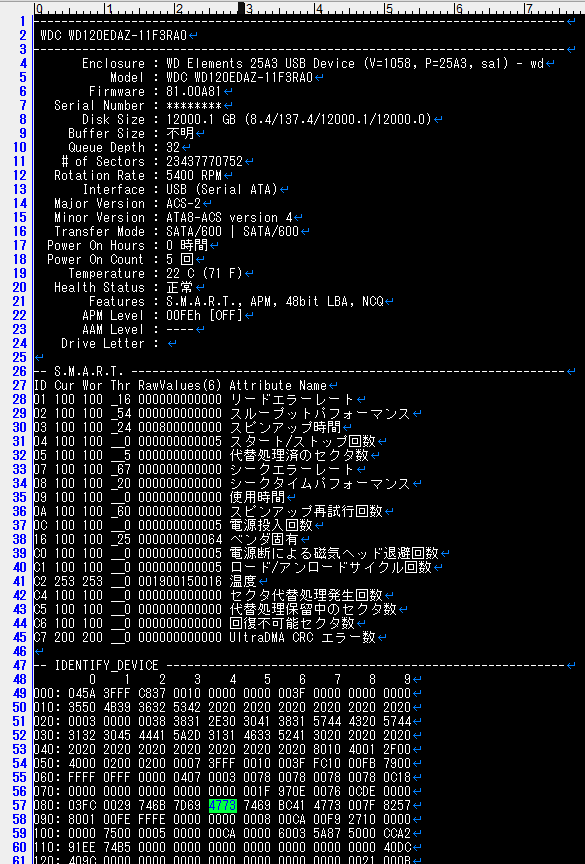Click Minor Version ATA8-ACS version 4
The width and height of the screenshot is (585, 864).
point(229,218)
